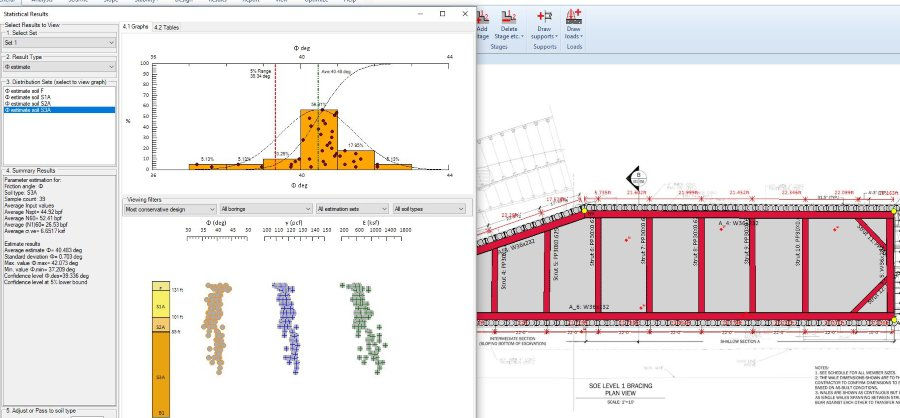The height and width of the screenshot is (418, 900).
Task: Click the F layer in the soil column
Action: pos(161,285)
